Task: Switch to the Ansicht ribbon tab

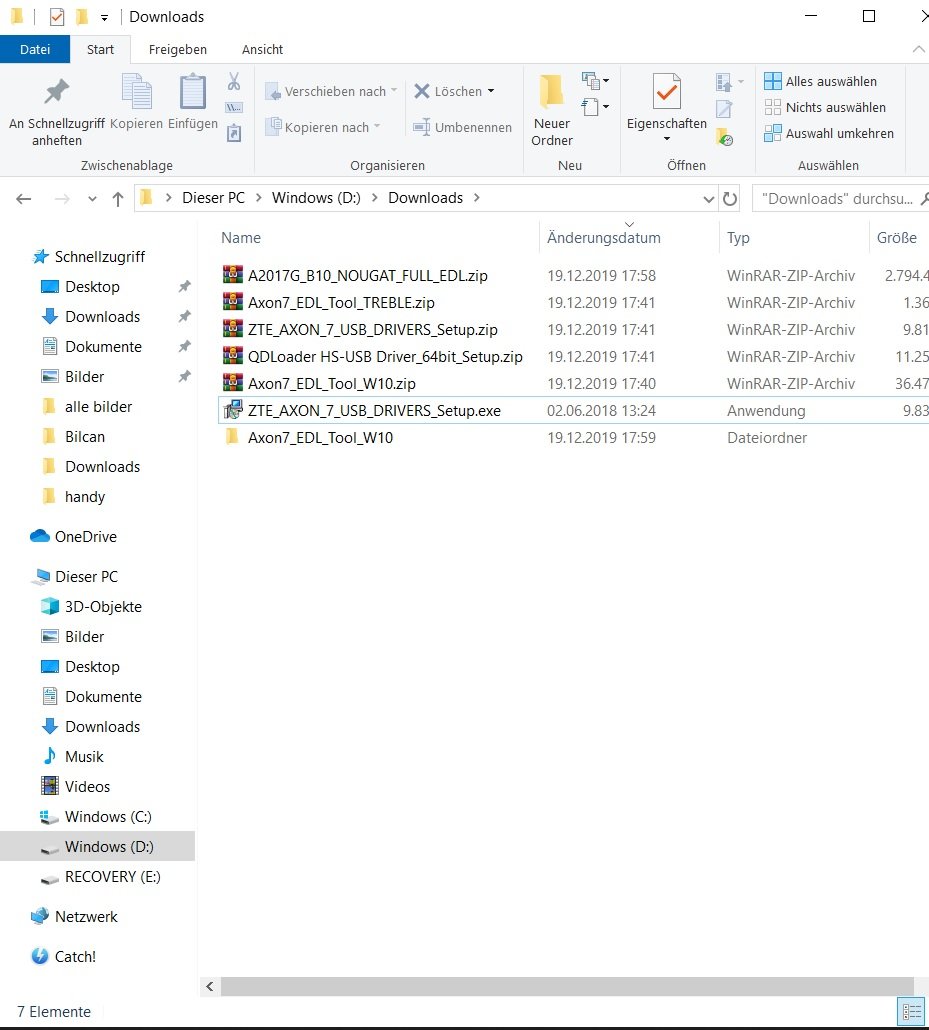Action: [x=262, y=49]
